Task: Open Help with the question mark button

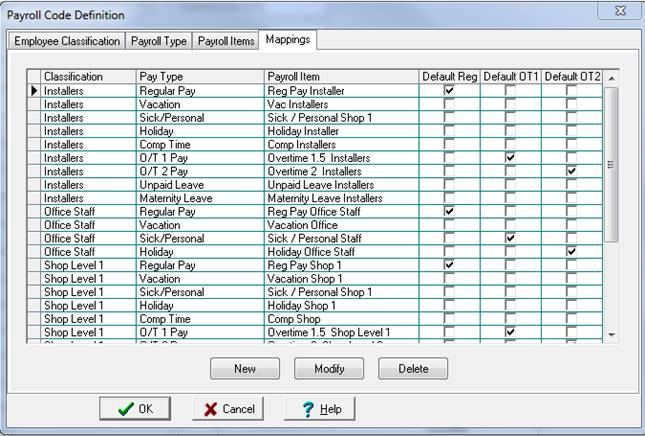Action: tap(320, 409)
